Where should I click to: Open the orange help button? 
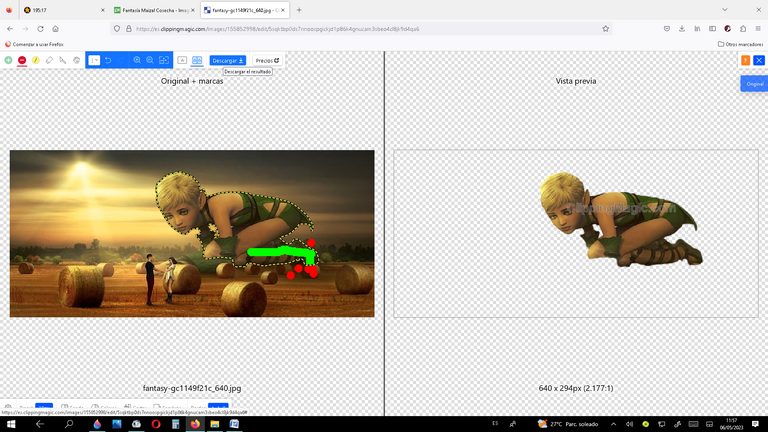coord(745,60)
